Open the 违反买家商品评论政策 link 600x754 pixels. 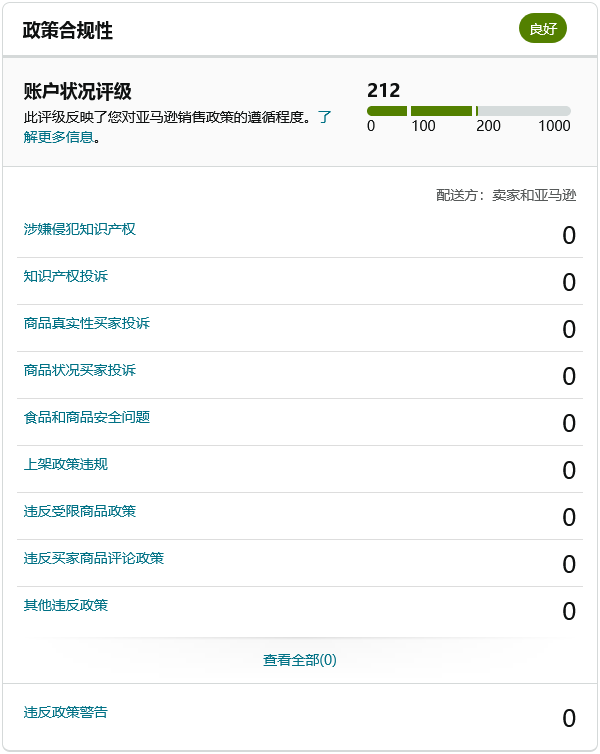coord(94,558)
